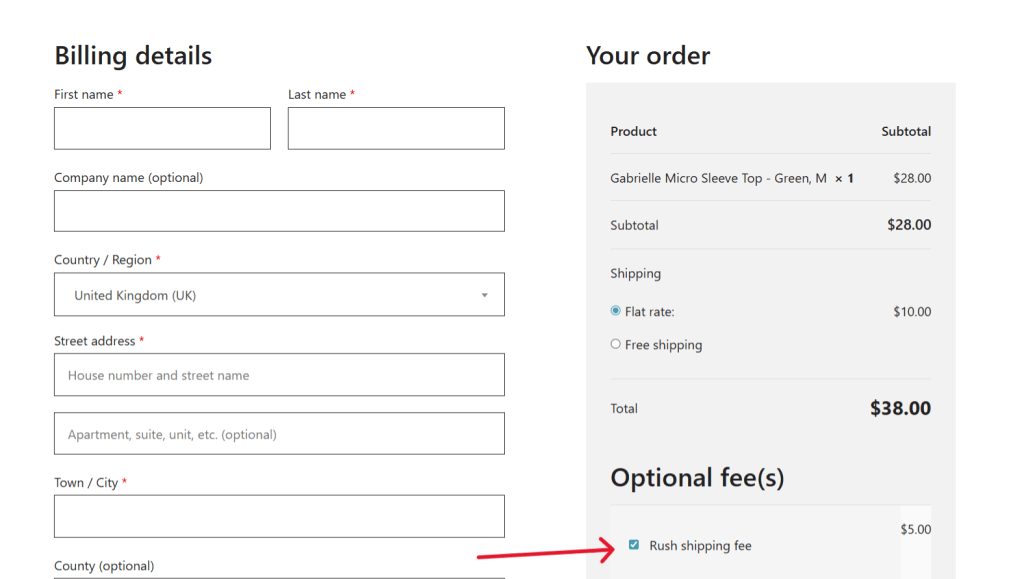This screenshot has height=579, width=1024.
Task: Focus the Company name text box
Action: 279,211
